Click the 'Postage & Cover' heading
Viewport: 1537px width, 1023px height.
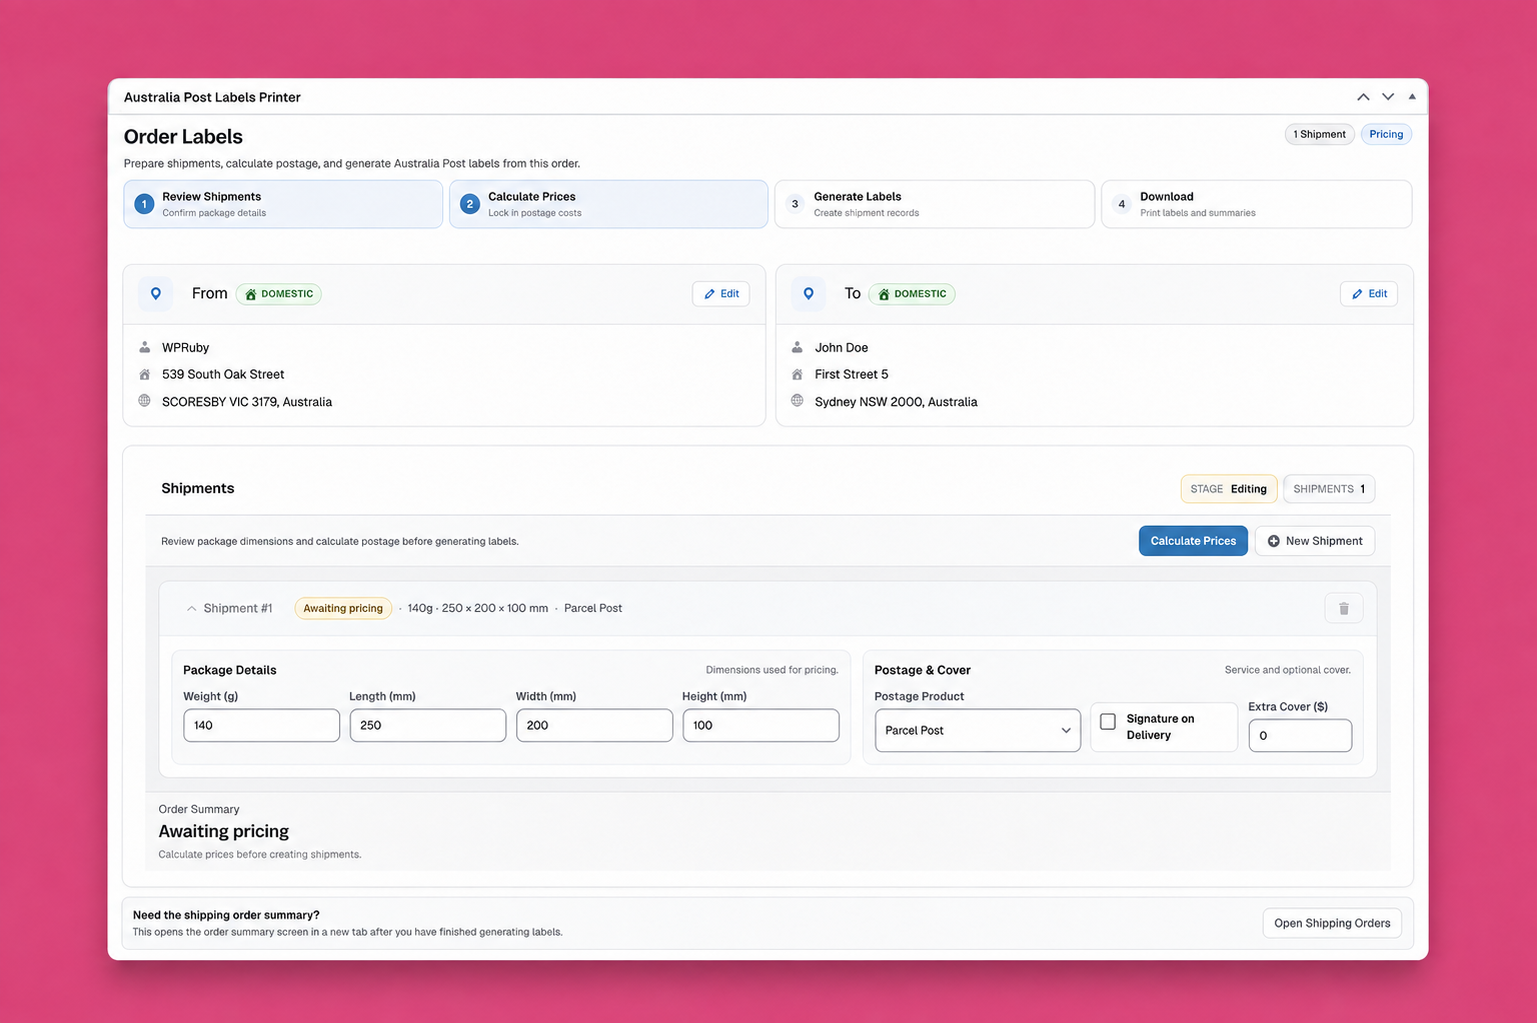pyautogui.click(x=922, y=670)
